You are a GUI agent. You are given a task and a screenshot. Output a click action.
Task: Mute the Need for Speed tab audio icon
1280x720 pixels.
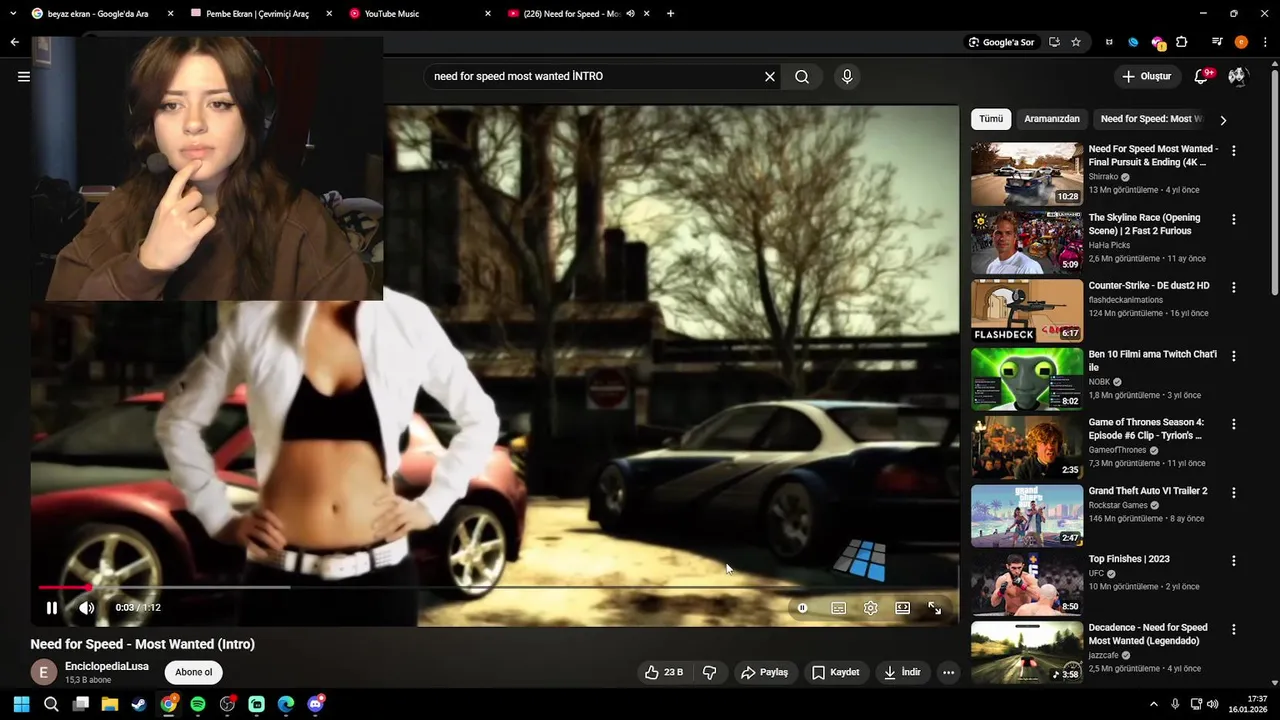click(631, 14)
